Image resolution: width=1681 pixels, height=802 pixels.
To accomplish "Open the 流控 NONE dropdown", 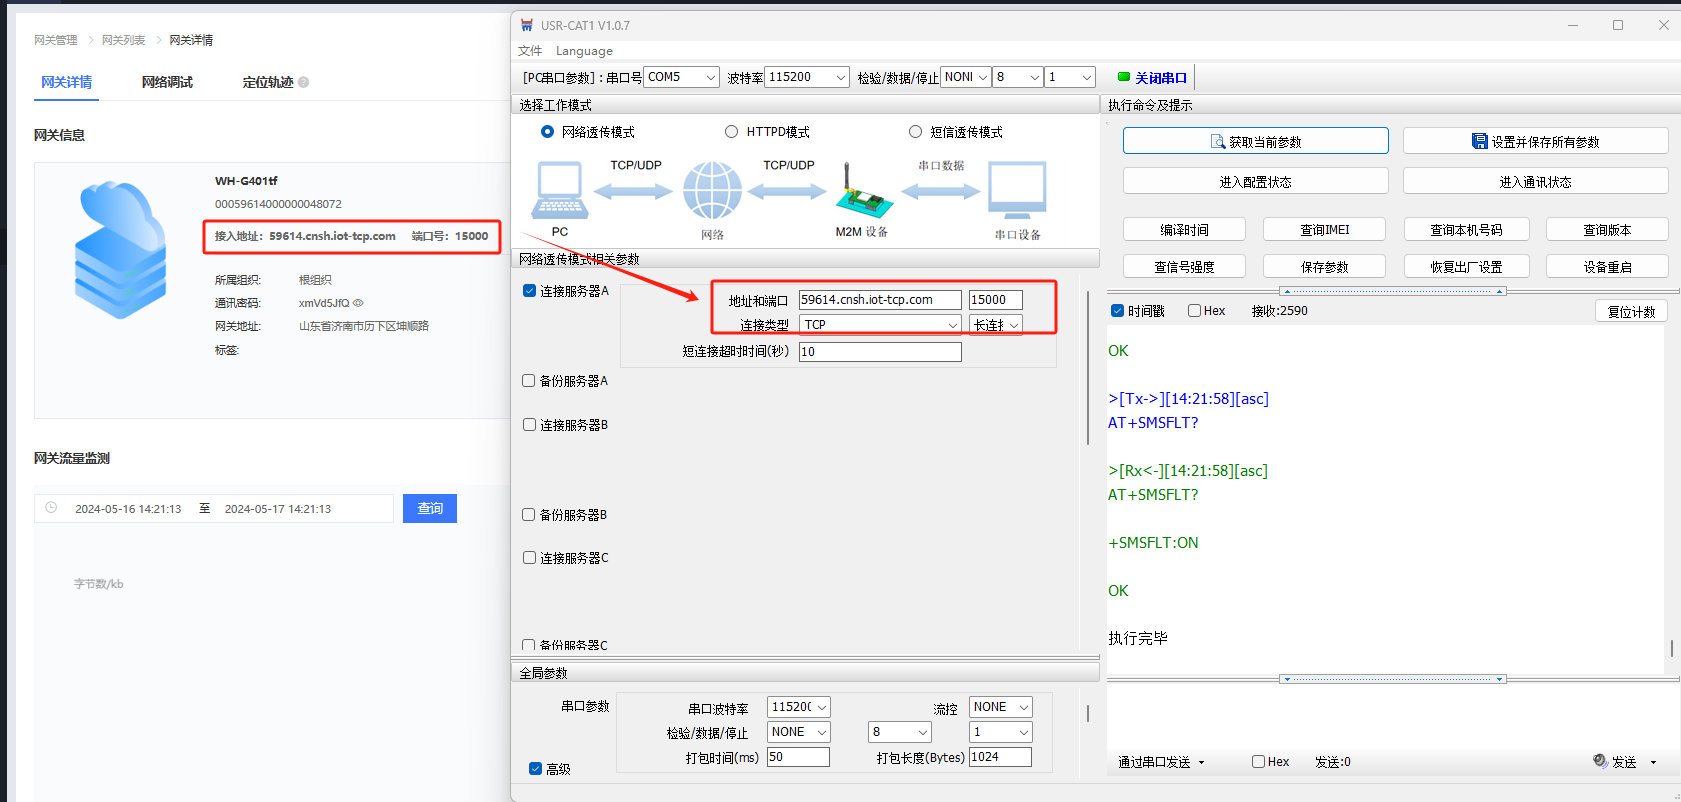I will (1001, 707).
